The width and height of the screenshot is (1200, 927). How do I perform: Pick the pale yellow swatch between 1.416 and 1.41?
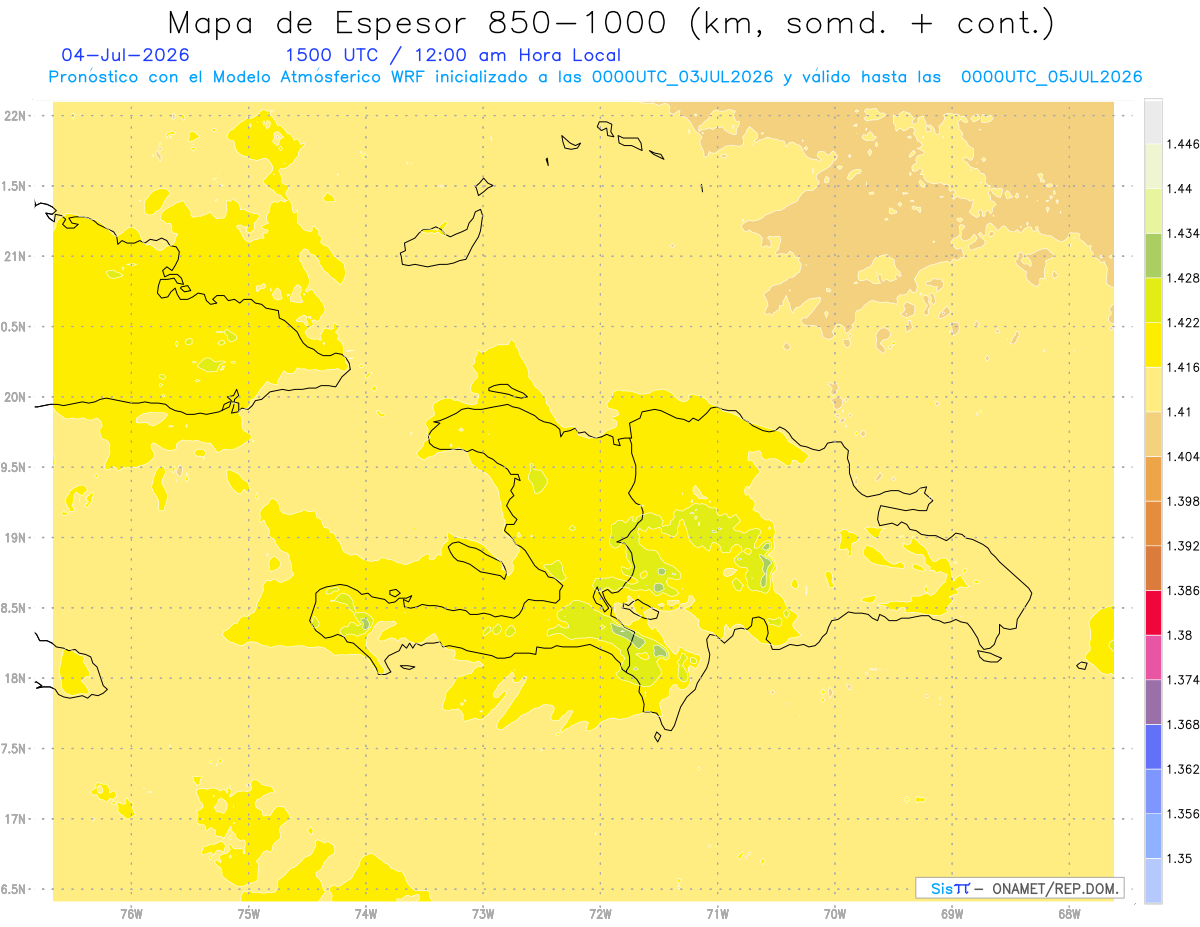click(1153, 389)
